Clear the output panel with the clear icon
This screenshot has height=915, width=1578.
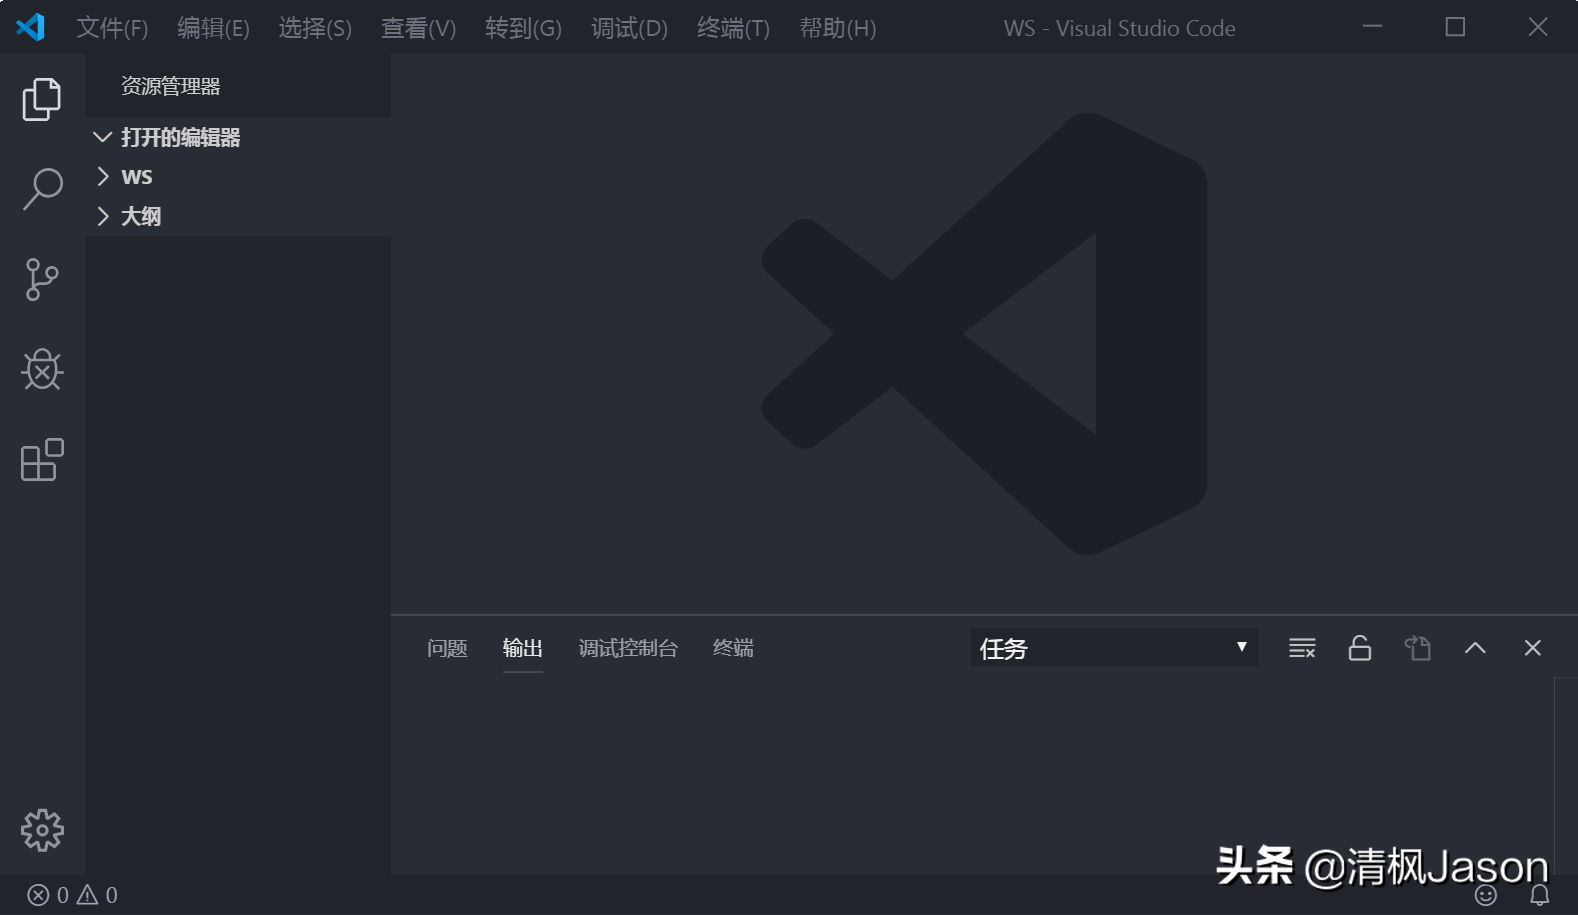click(1302, 648)
